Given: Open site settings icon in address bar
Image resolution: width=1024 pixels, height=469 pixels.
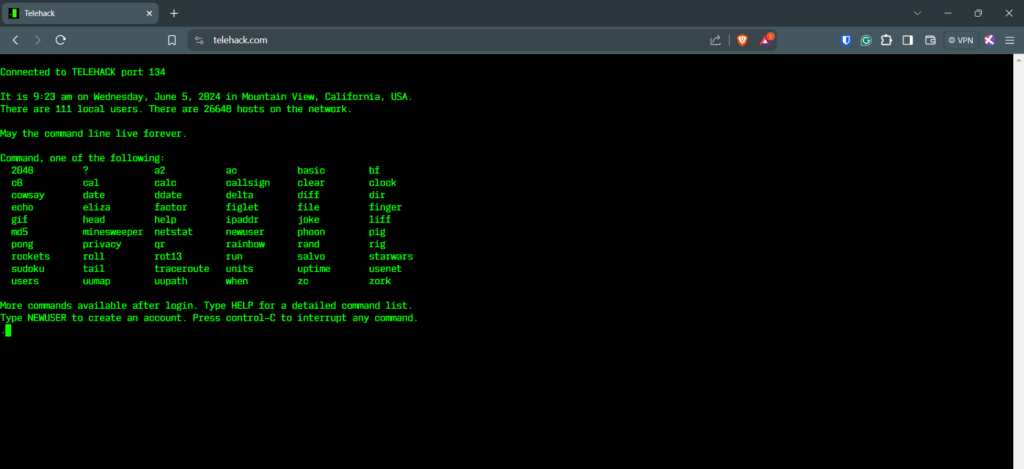Looking at the screenshot, I should tap(200, 40).
